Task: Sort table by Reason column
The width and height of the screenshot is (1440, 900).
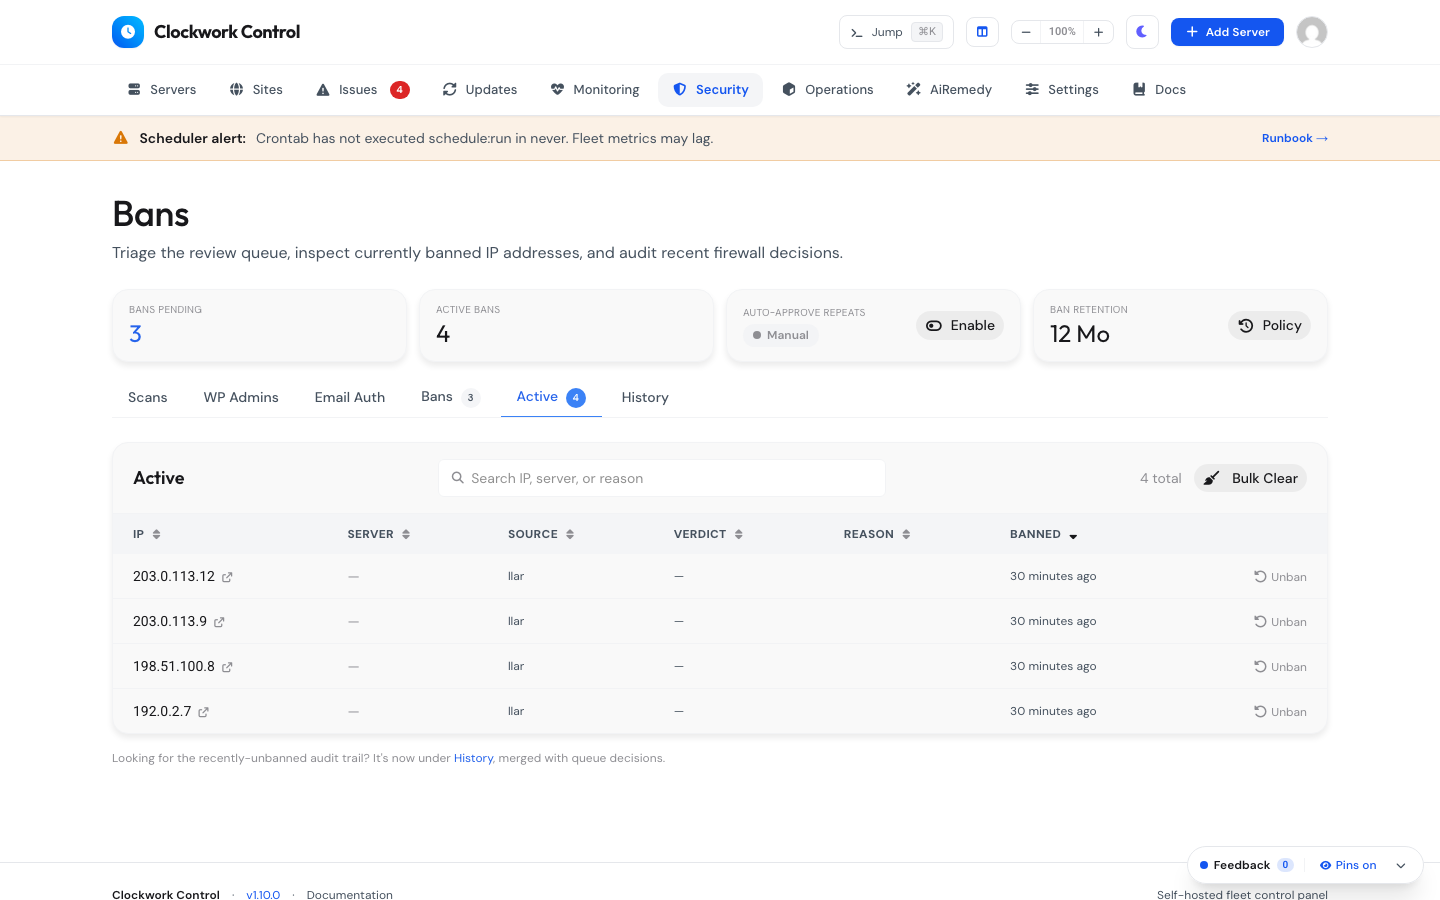Action: coord(877,534)
